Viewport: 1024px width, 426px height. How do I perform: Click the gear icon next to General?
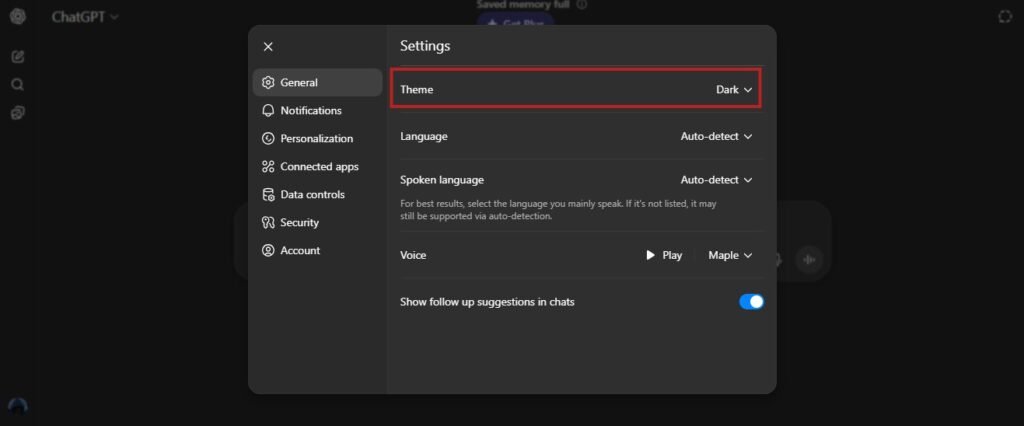pos(268,82)
